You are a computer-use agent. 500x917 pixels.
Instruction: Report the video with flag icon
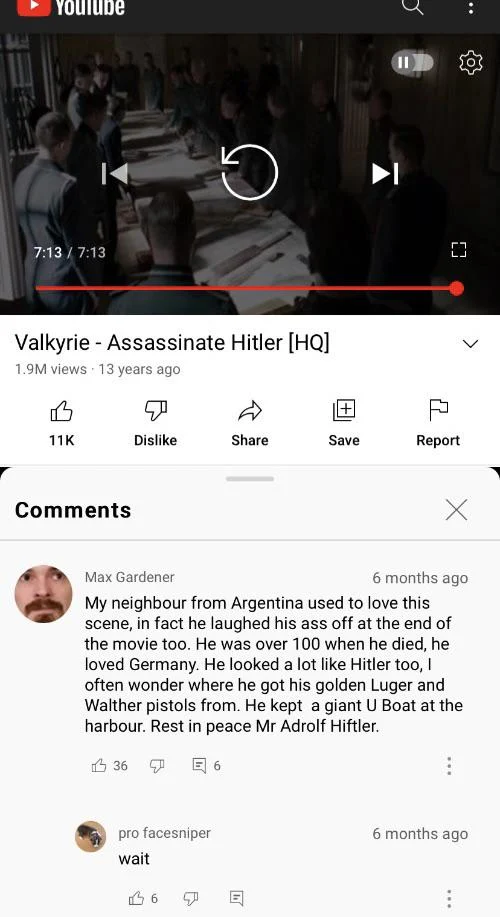pyautogui.click(x=438, y=423)
